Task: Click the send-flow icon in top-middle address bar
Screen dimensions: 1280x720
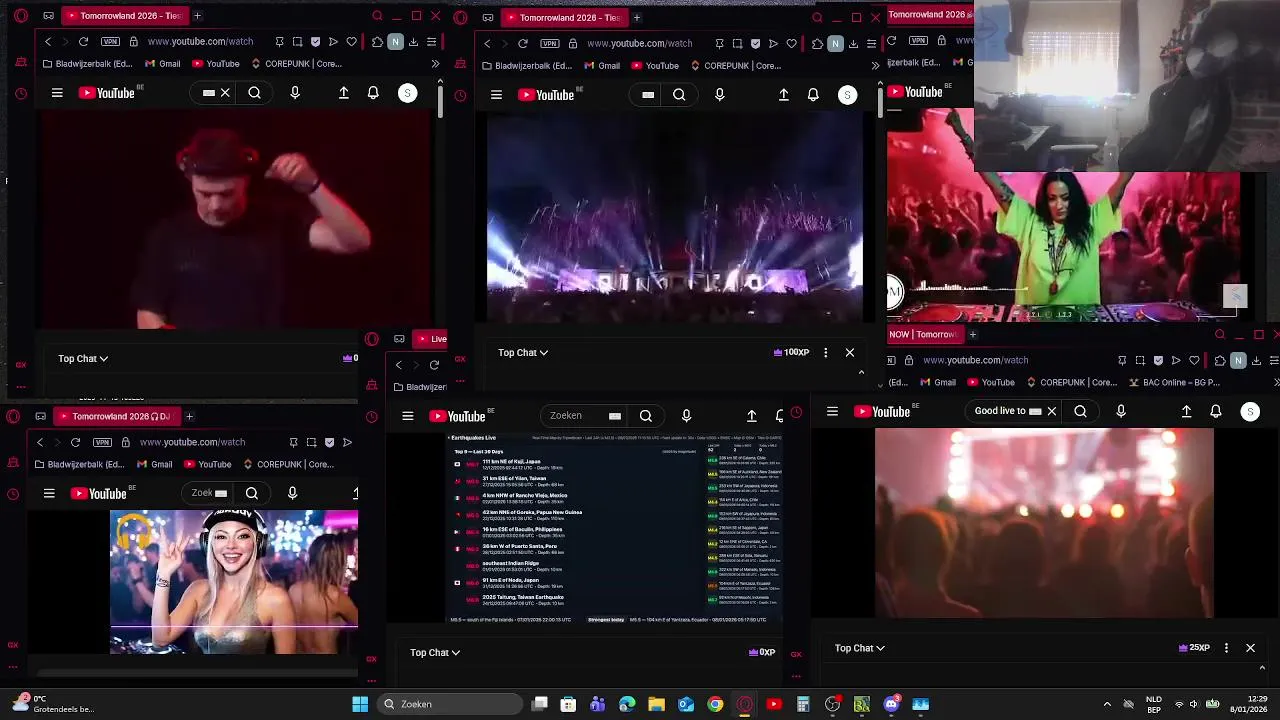Action: [773, 44]
